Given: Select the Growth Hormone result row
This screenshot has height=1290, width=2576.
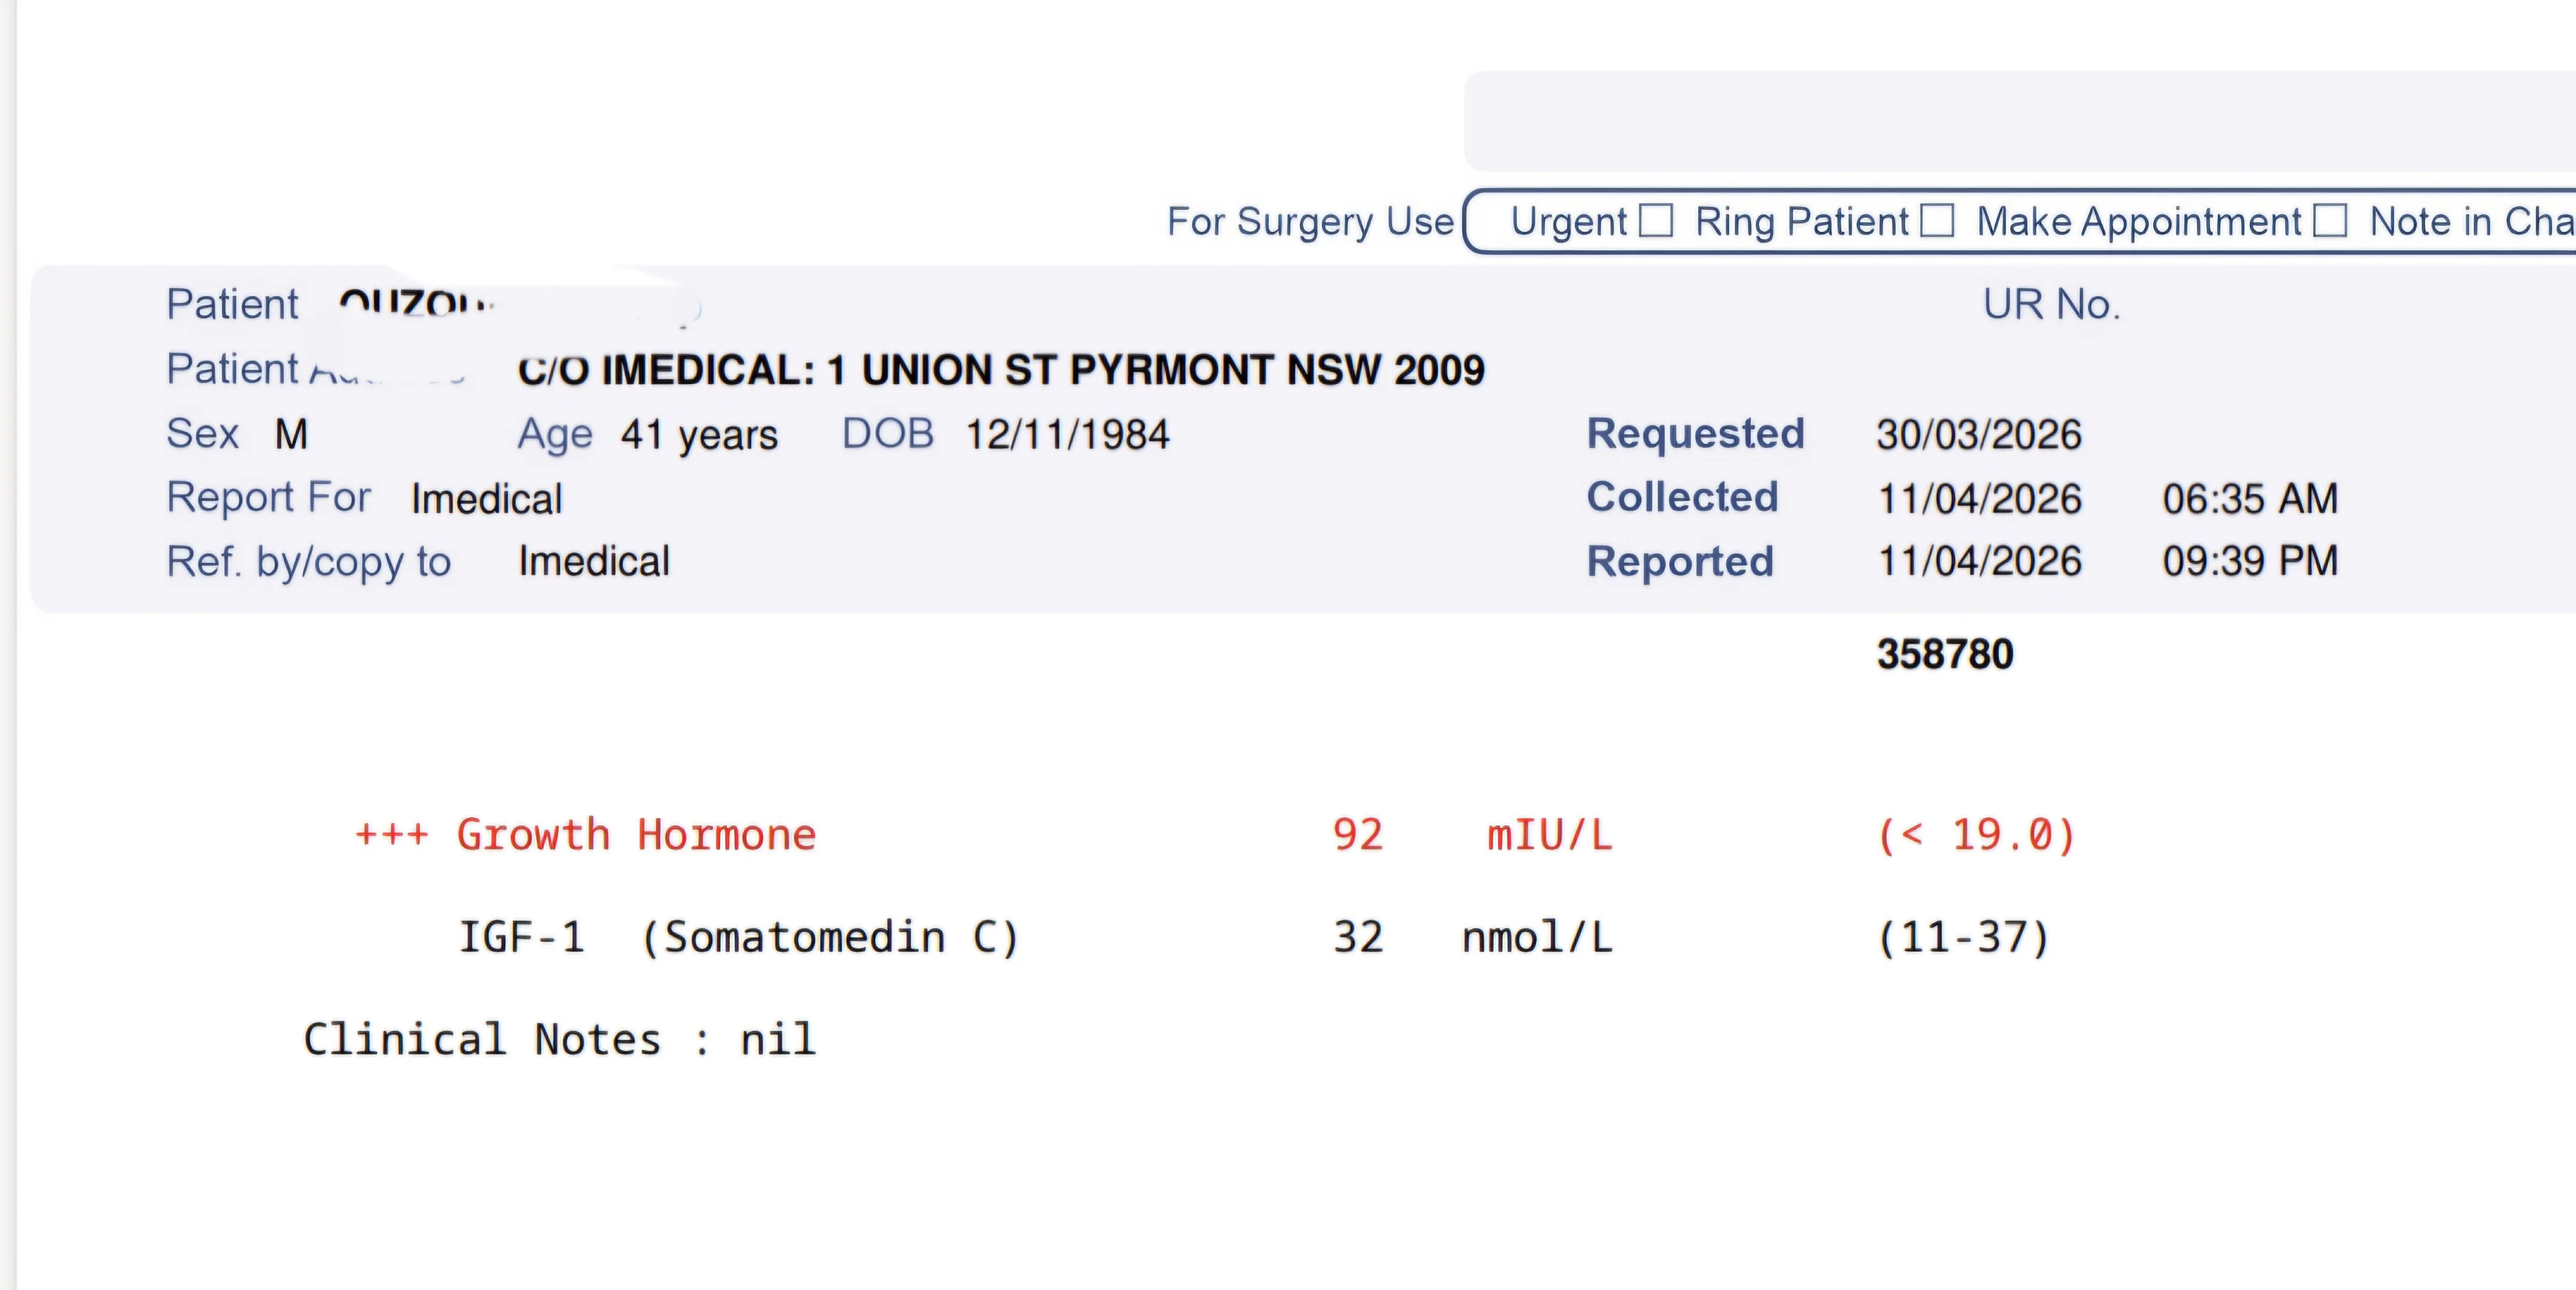Looking at the screenshot, I should tap(1215, 835).
